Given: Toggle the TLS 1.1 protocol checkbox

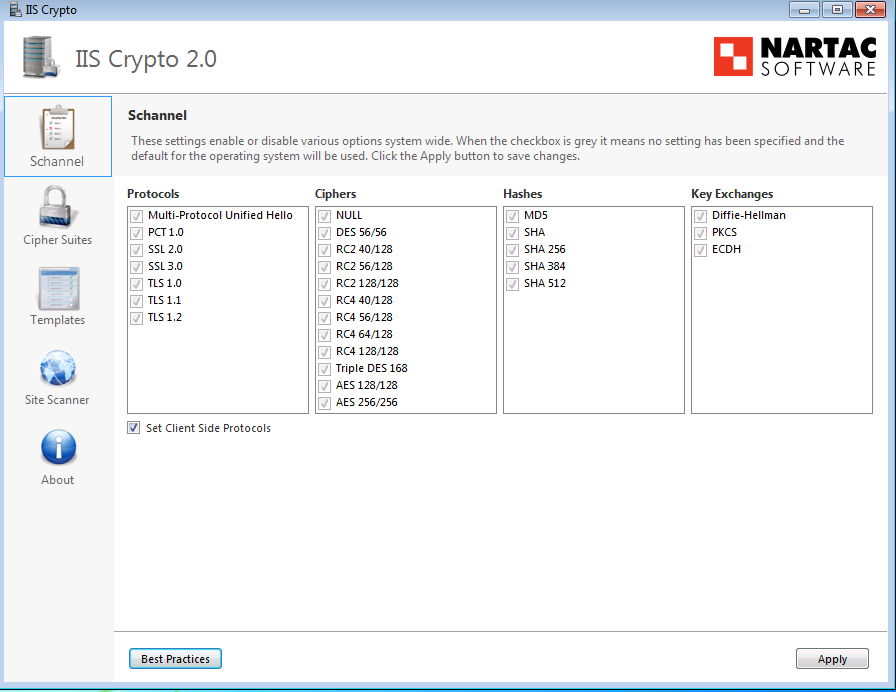Looking at the screenshot, I should tap(137, 301).
